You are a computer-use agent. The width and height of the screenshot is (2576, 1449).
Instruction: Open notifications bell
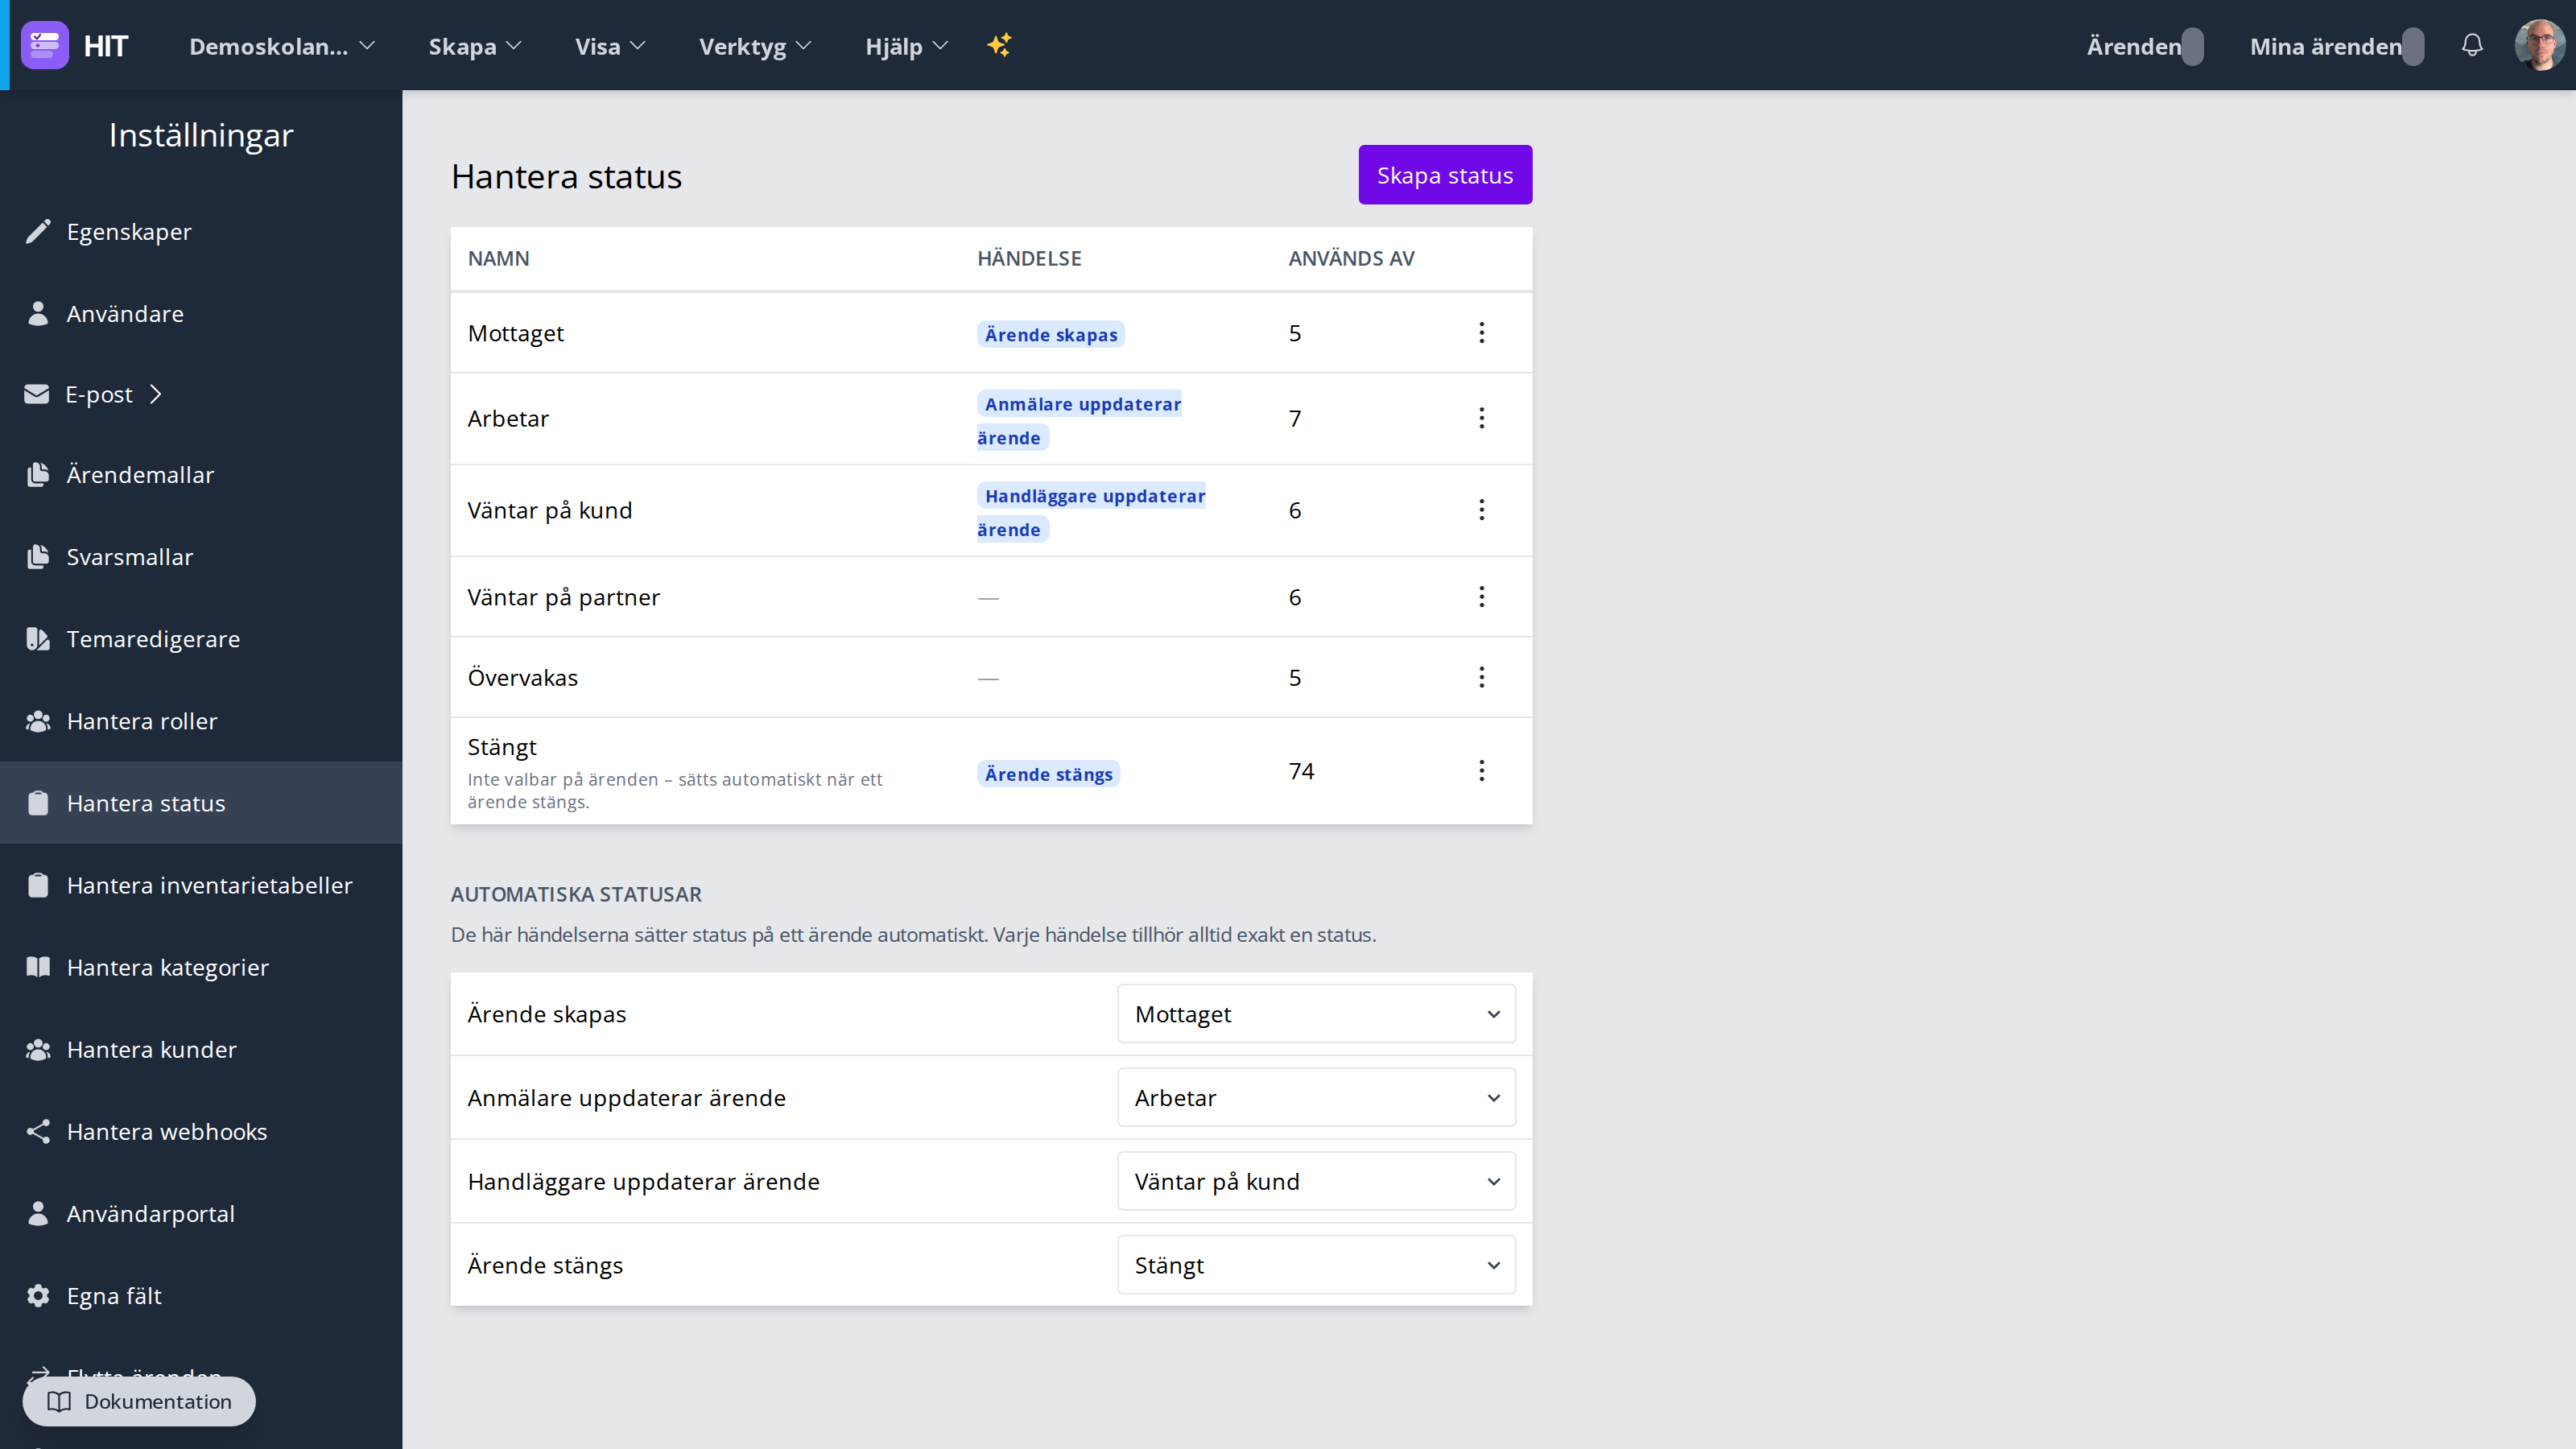[x=2472, y=45]
